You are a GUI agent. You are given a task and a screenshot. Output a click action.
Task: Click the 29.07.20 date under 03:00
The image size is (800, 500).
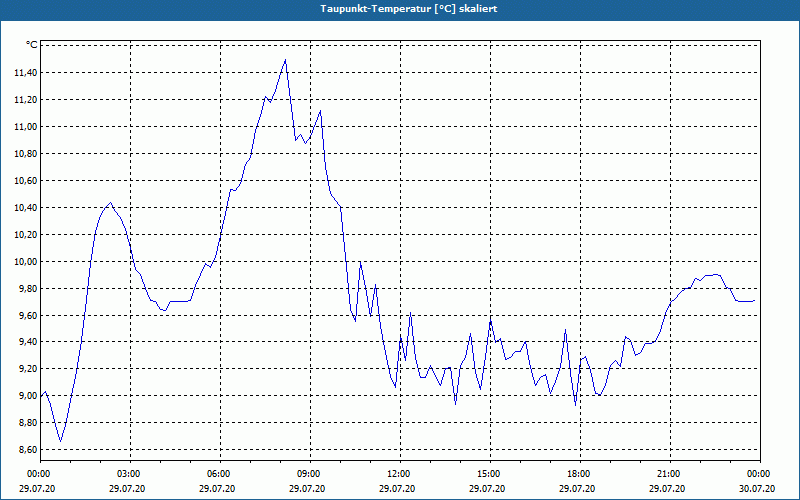(x=129, y=489)
